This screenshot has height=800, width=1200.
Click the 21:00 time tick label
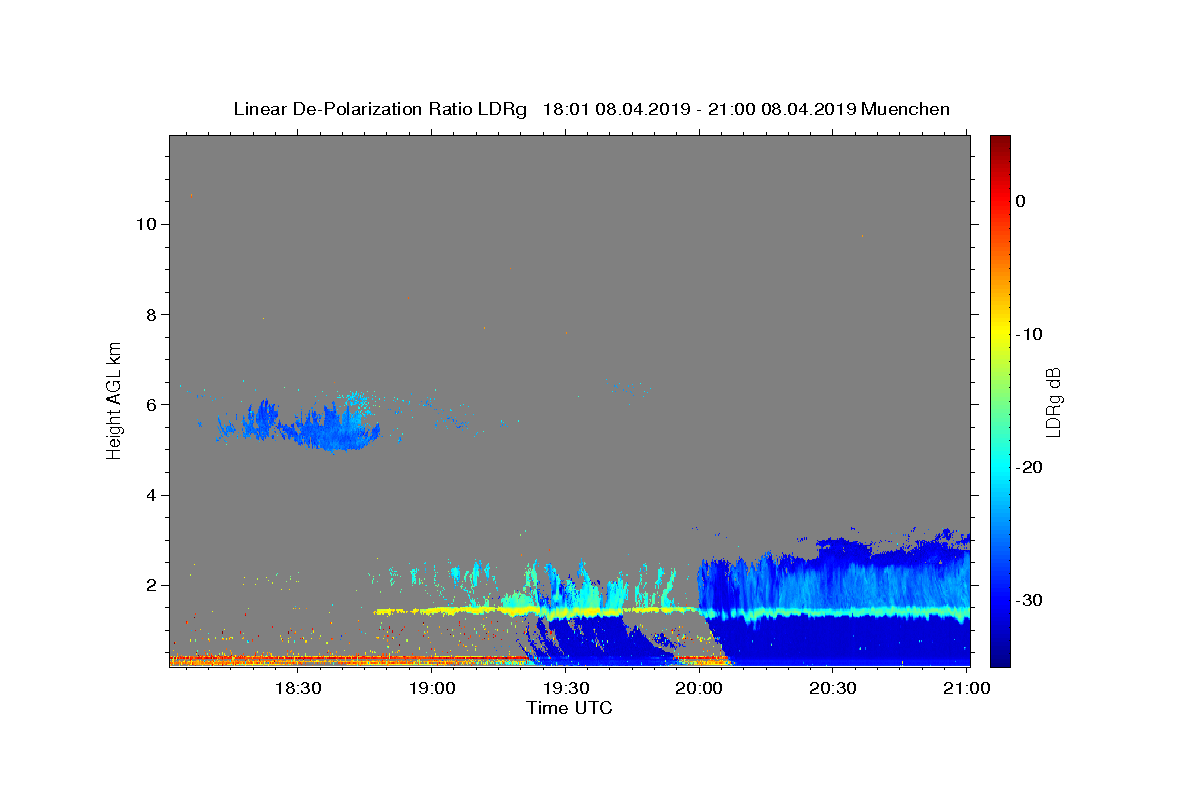coord(966,688)
